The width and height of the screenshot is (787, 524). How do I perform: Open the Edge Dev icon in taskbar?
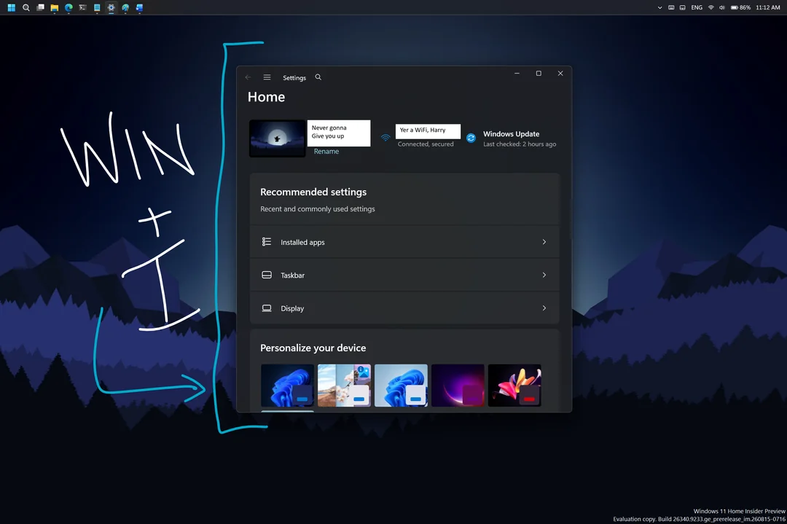[x=125, y=8]
